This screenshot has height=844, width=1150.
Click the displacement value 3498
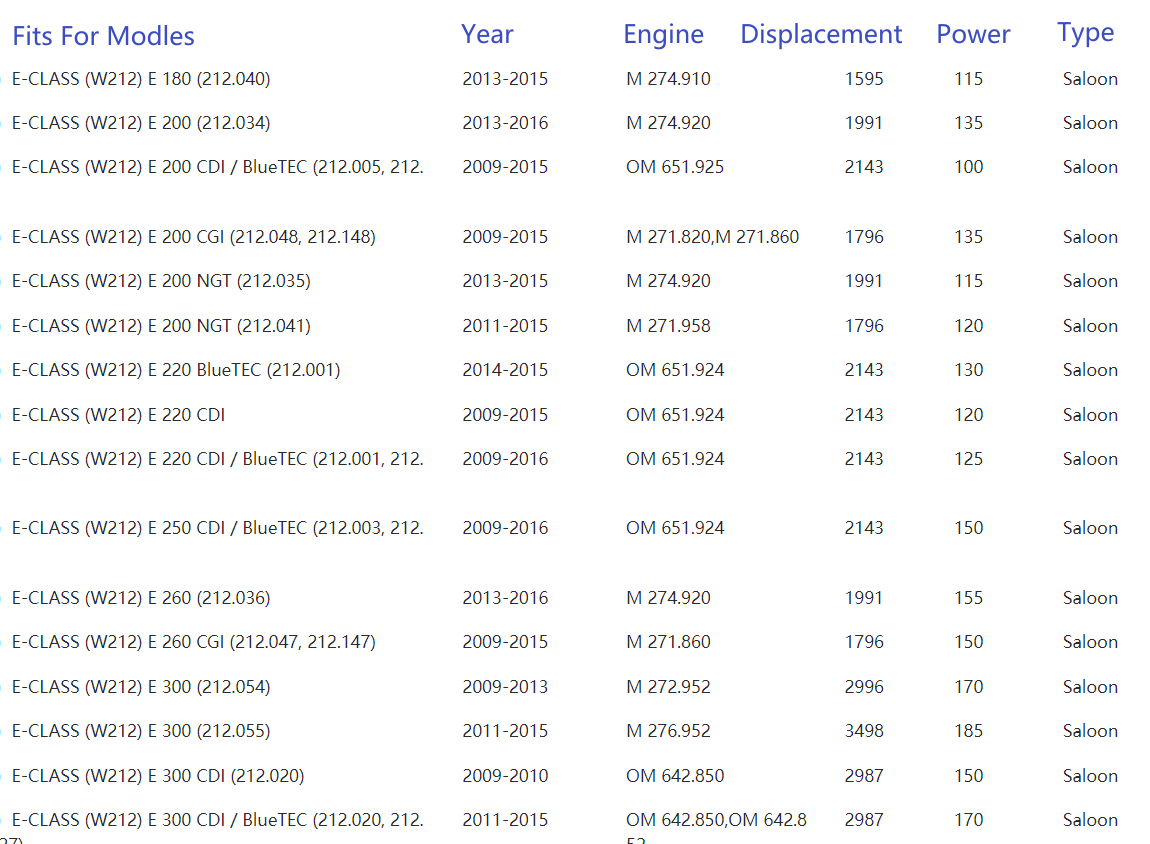[864, 731]
